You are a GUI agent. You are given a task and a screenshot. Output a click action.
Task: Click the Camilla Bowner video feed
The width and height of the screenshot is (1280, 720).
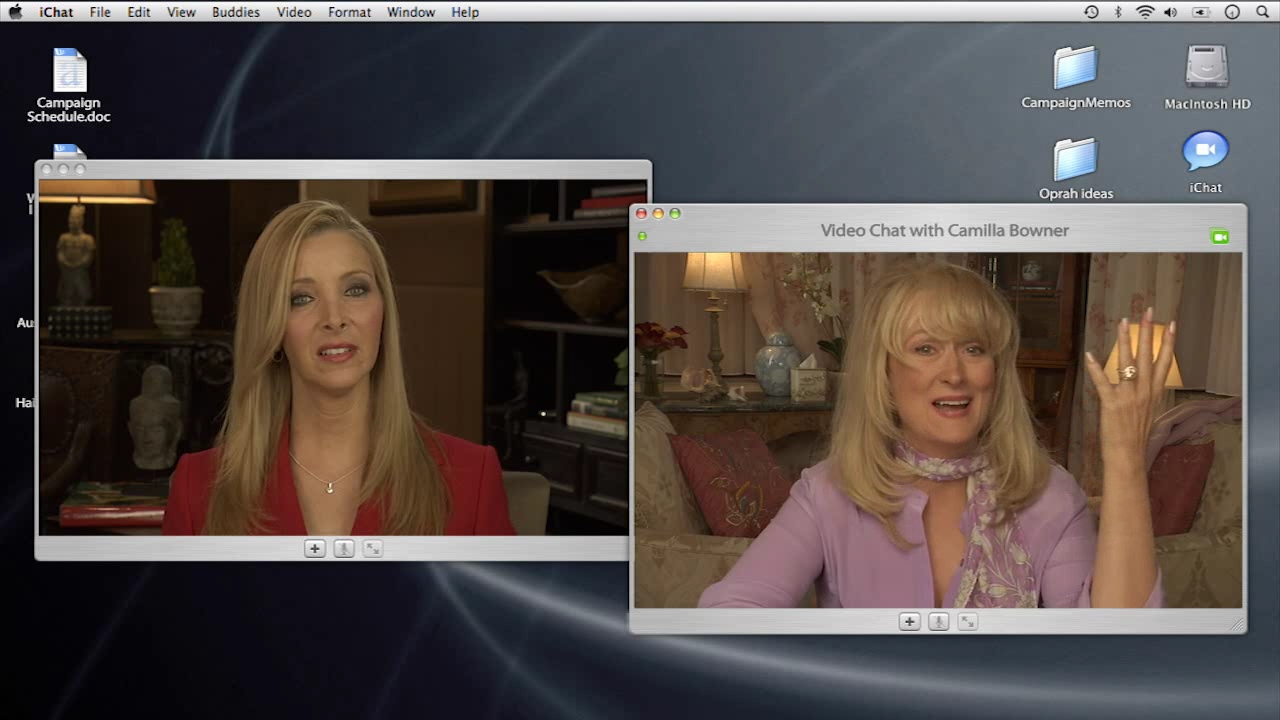coord(938,430)
